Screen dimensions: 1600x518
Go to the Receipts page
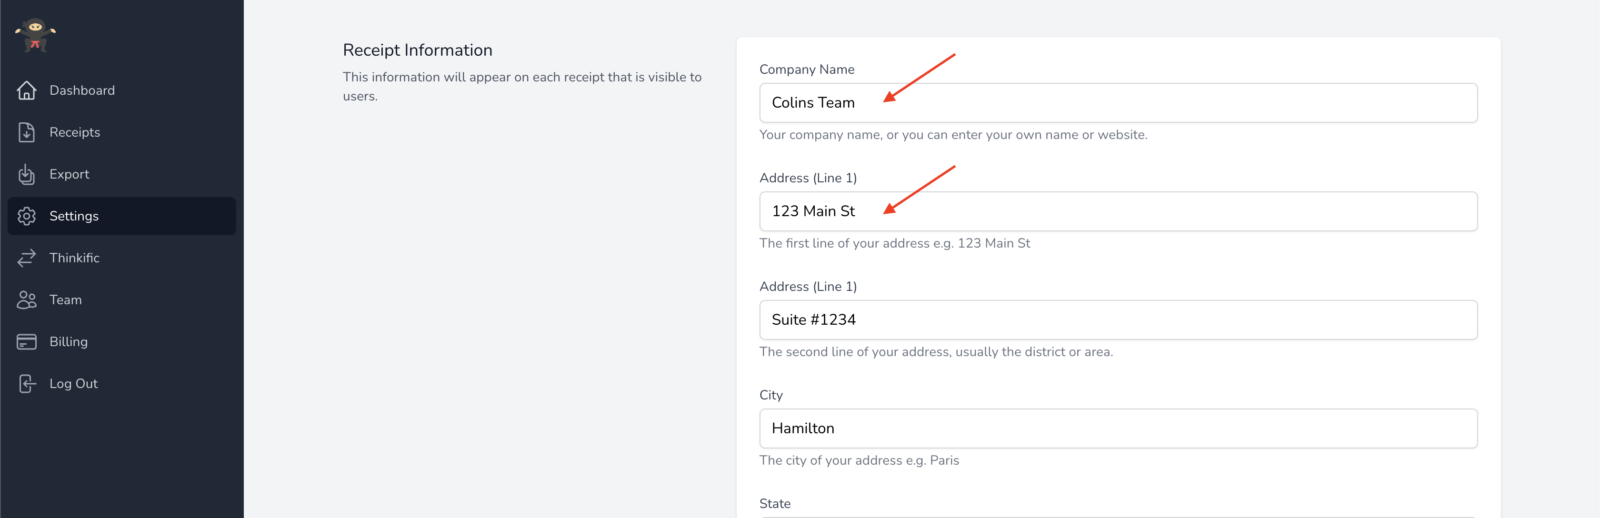[x=75, y=133]
